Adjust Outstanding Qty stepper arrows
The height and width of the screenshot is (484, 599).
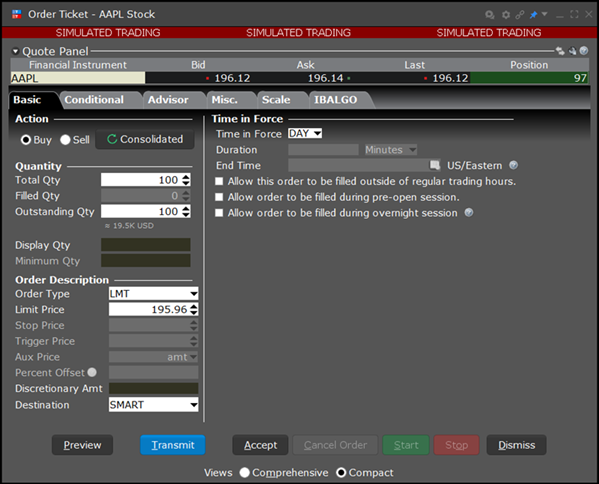(x=186, y=211)
